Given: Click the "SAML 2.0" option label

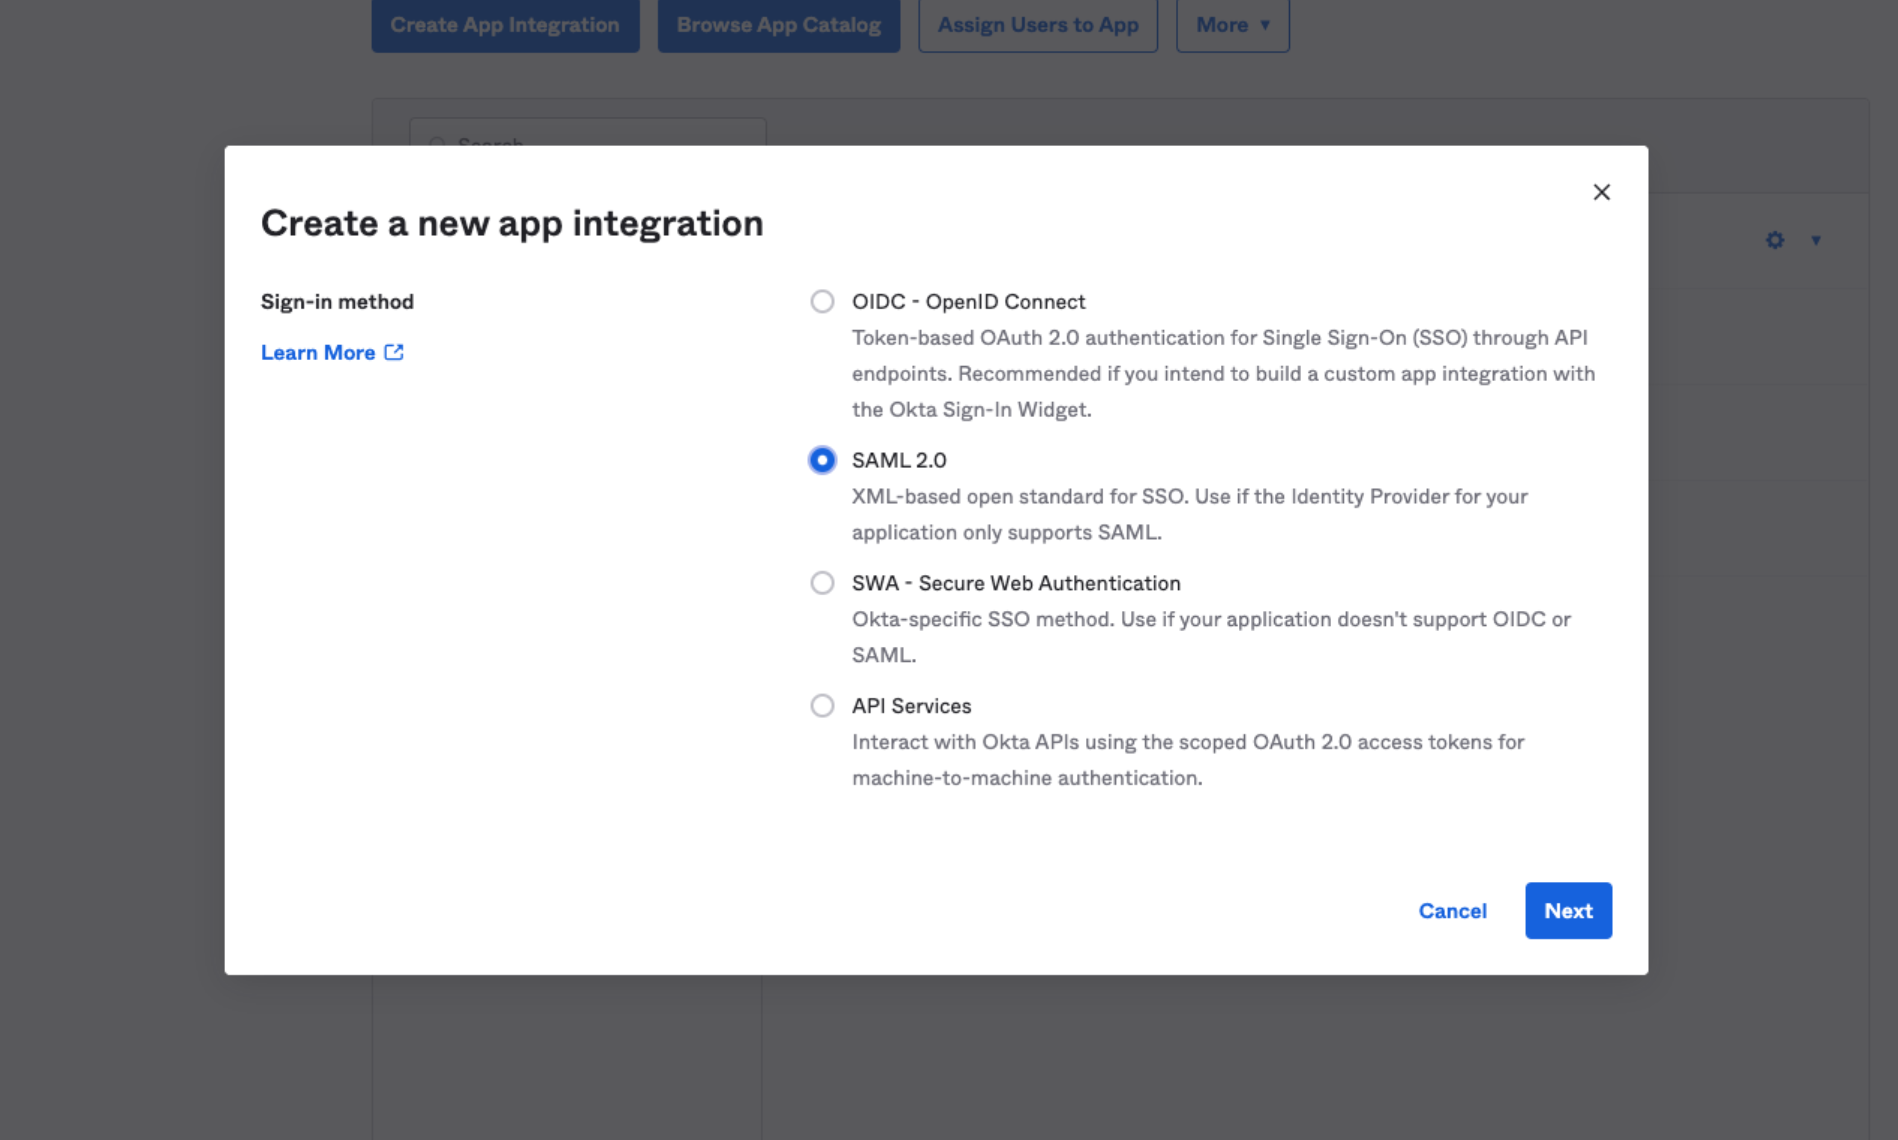Looking at the screenshot, I should pyautogui.click(x=899, y=460).
